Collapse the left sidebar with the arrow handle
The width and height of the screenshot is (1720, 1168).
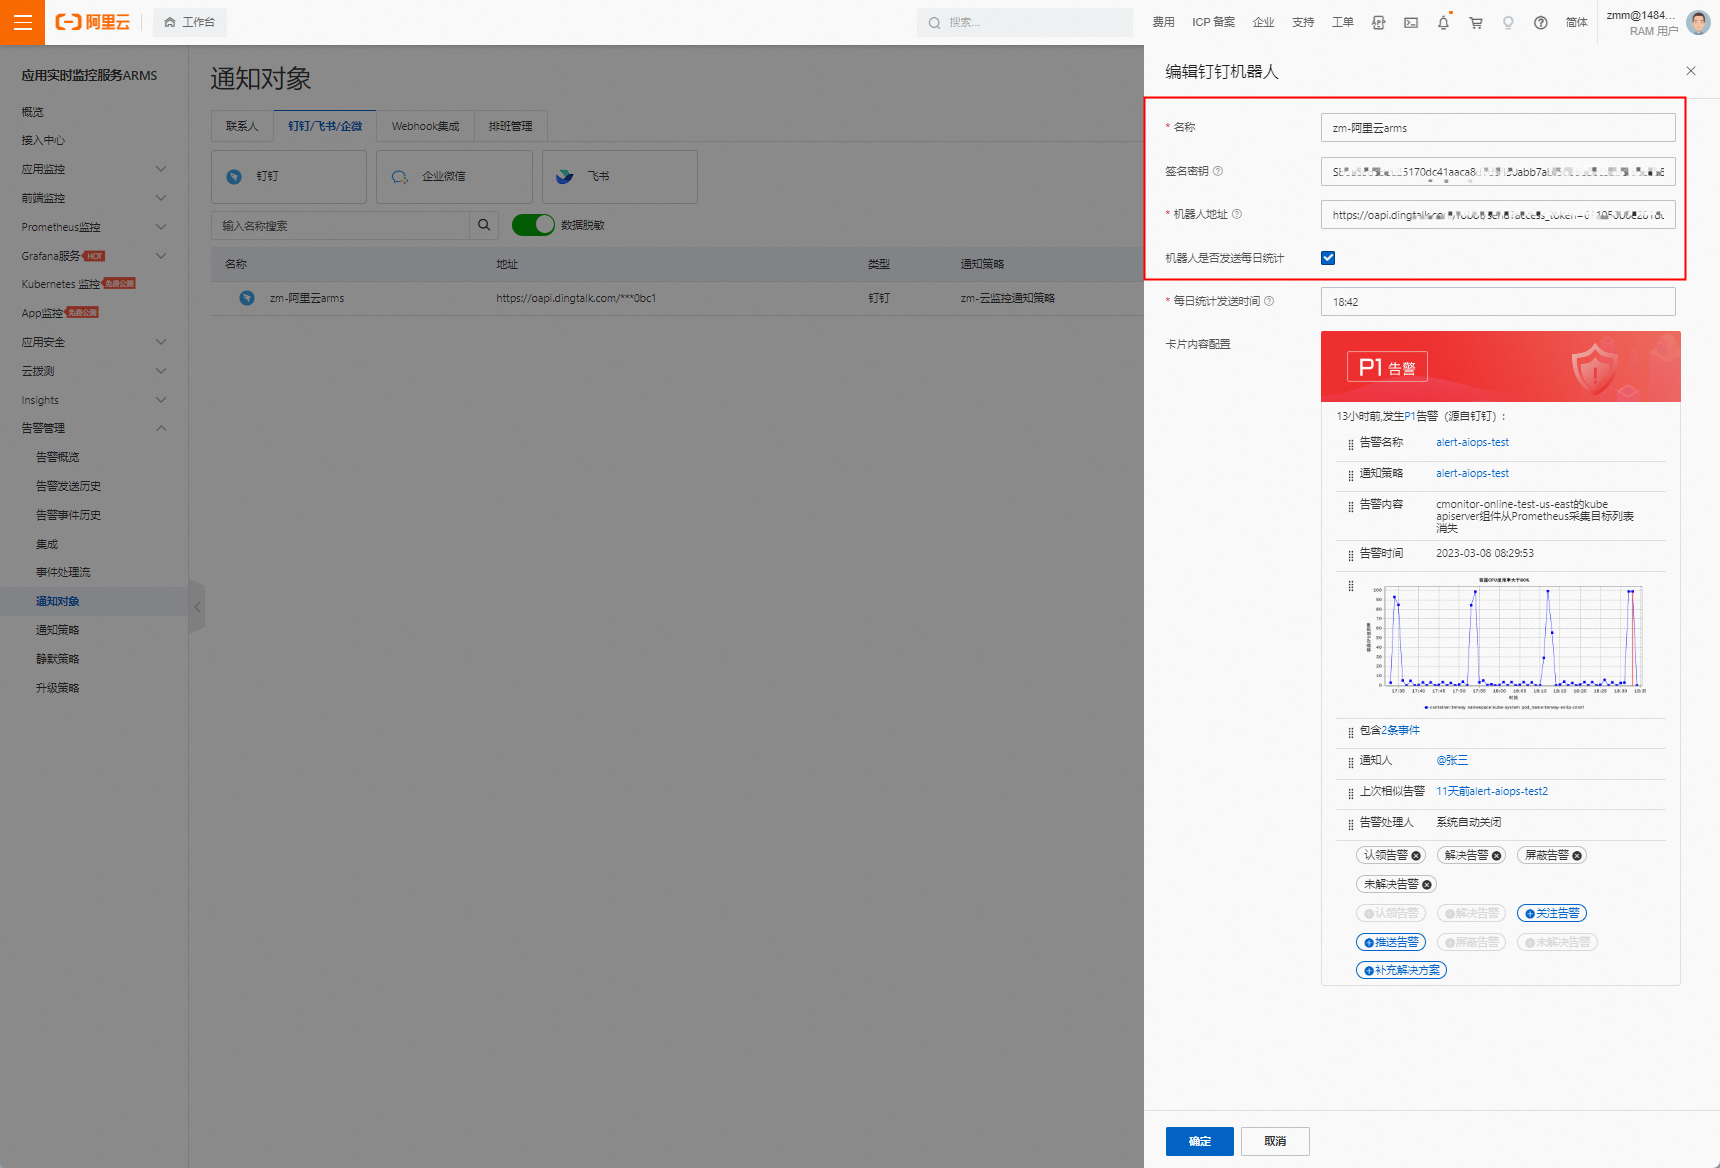click(197, 607)
